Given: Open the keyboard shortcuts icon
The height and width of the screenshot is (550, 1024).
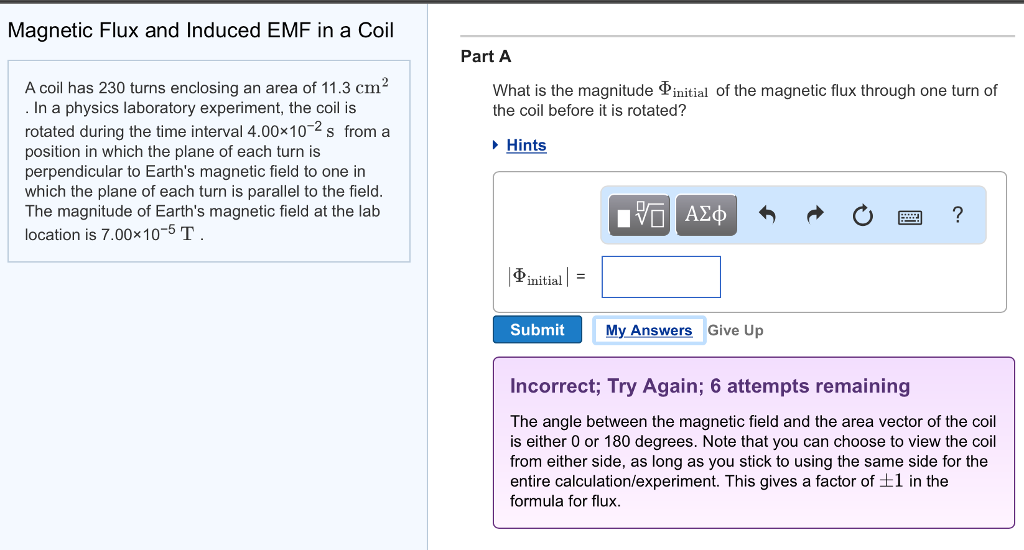Looking at the screenshot, I should coord(910,216).
